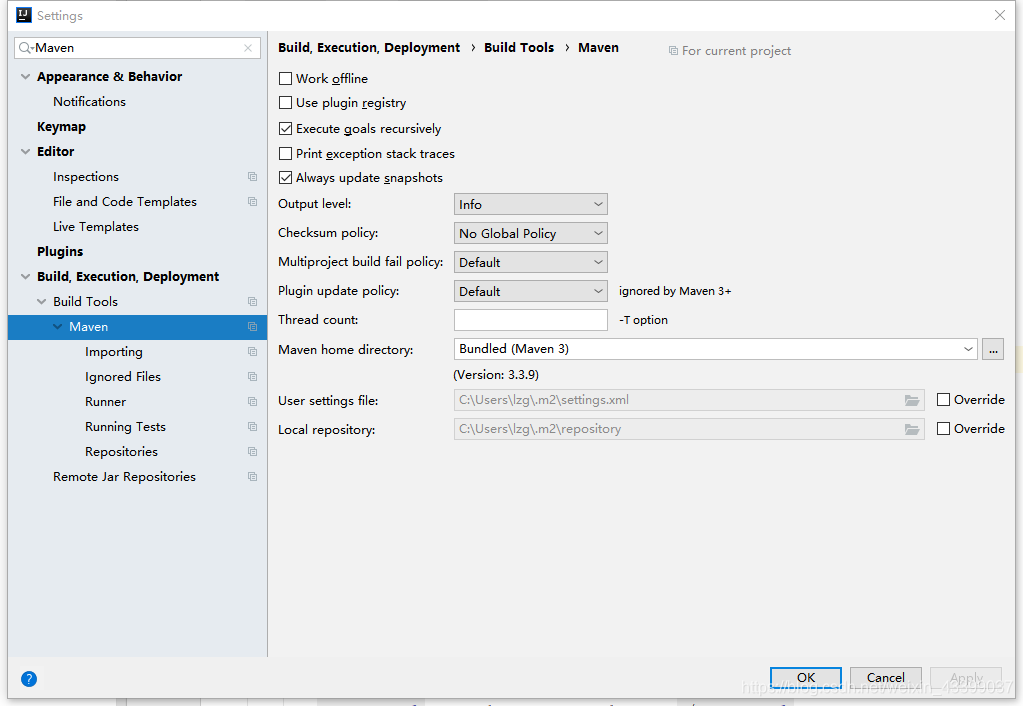This screenshot has height=706, width=1023.
Task: Click the project-level icon beside Runner
Action: 252,402
